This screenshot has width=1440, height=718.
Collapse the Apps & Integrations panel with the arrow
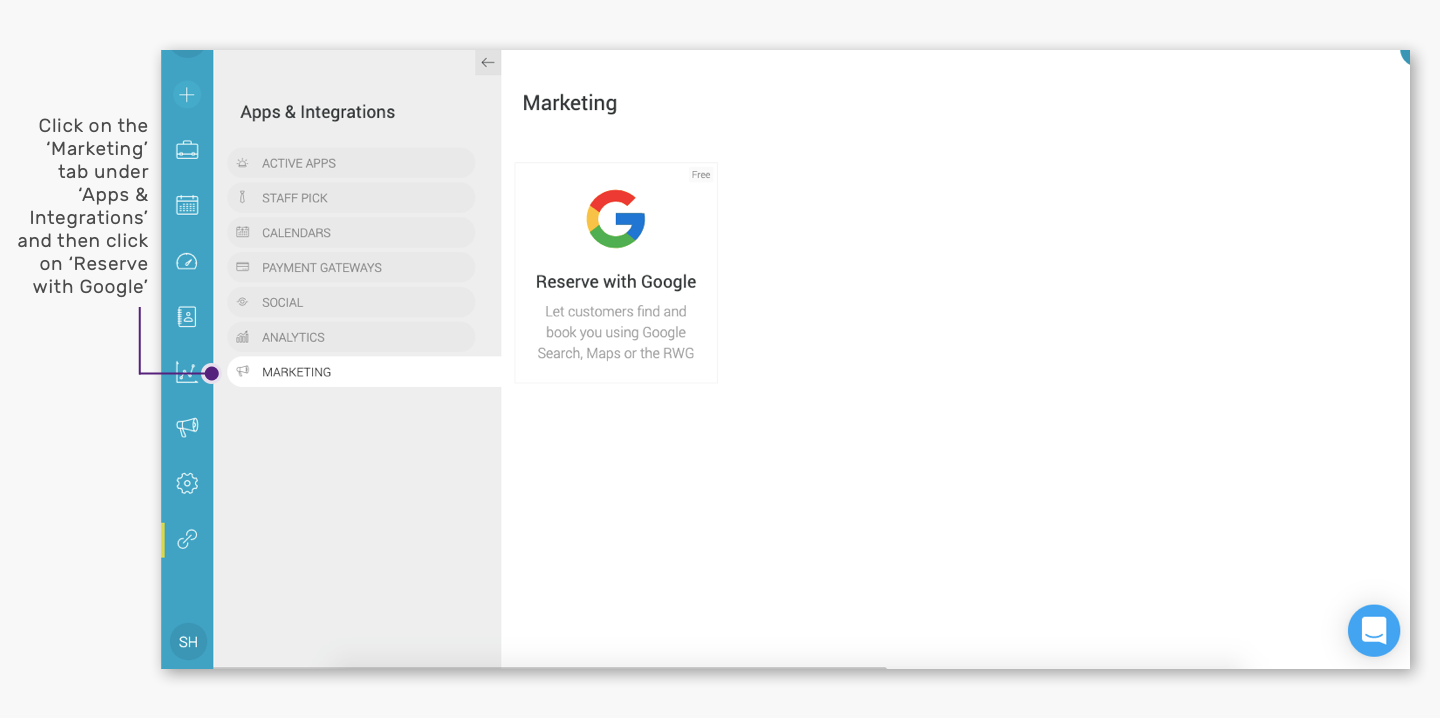click(x=488, y=62)
